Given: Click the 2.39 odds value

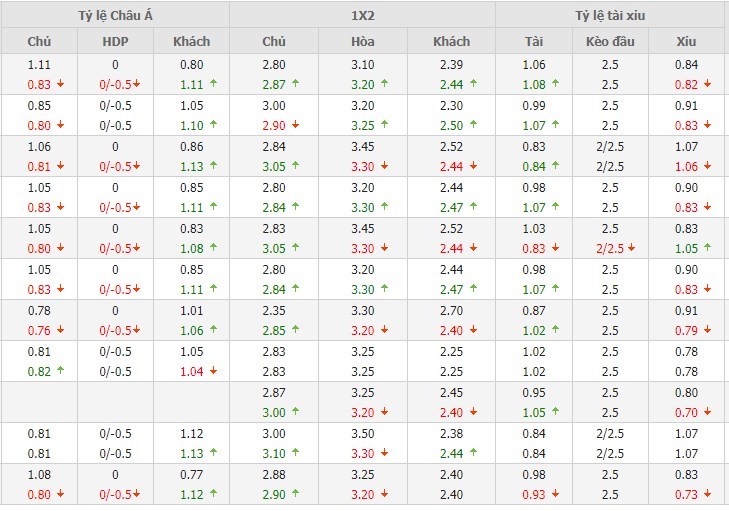Looking at the screenshot, I should (451, 65).
